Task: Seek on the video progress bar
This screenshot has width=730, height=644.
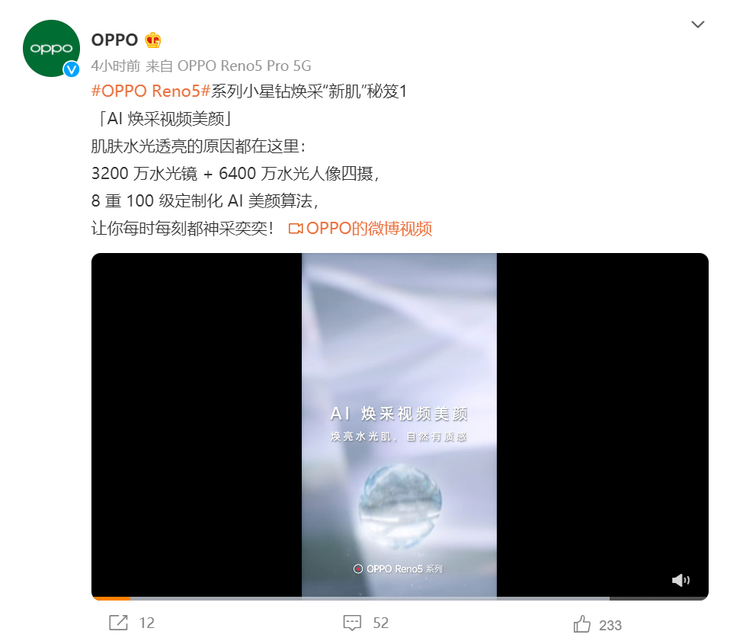Action: 400,598
